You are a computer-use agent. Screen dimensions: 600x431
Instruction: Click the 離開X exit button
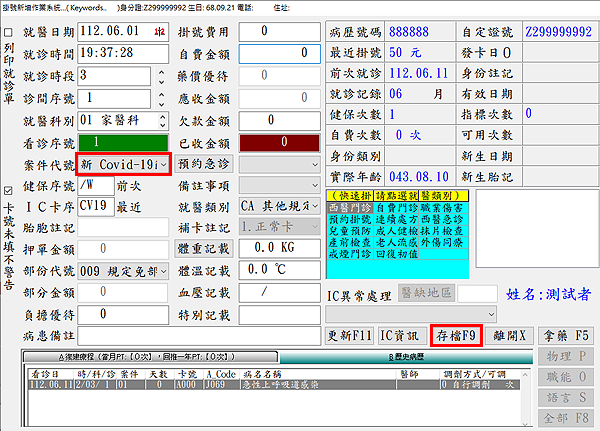[x=510, y=335]
